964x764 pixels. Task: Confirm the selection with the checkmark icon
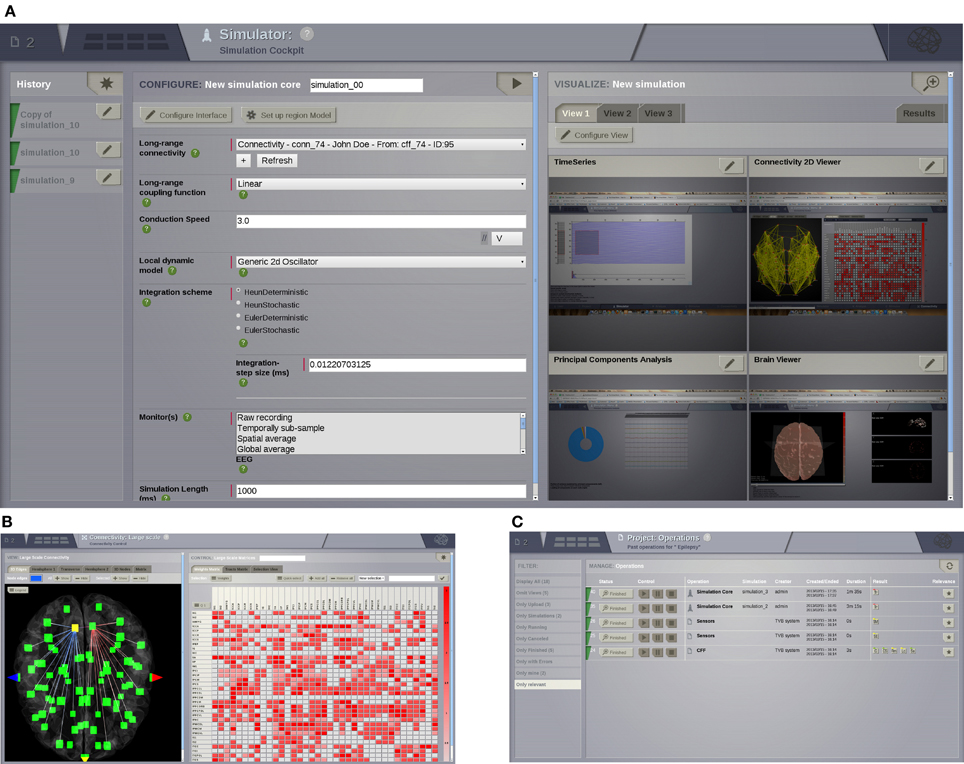[x=442, y=578]
